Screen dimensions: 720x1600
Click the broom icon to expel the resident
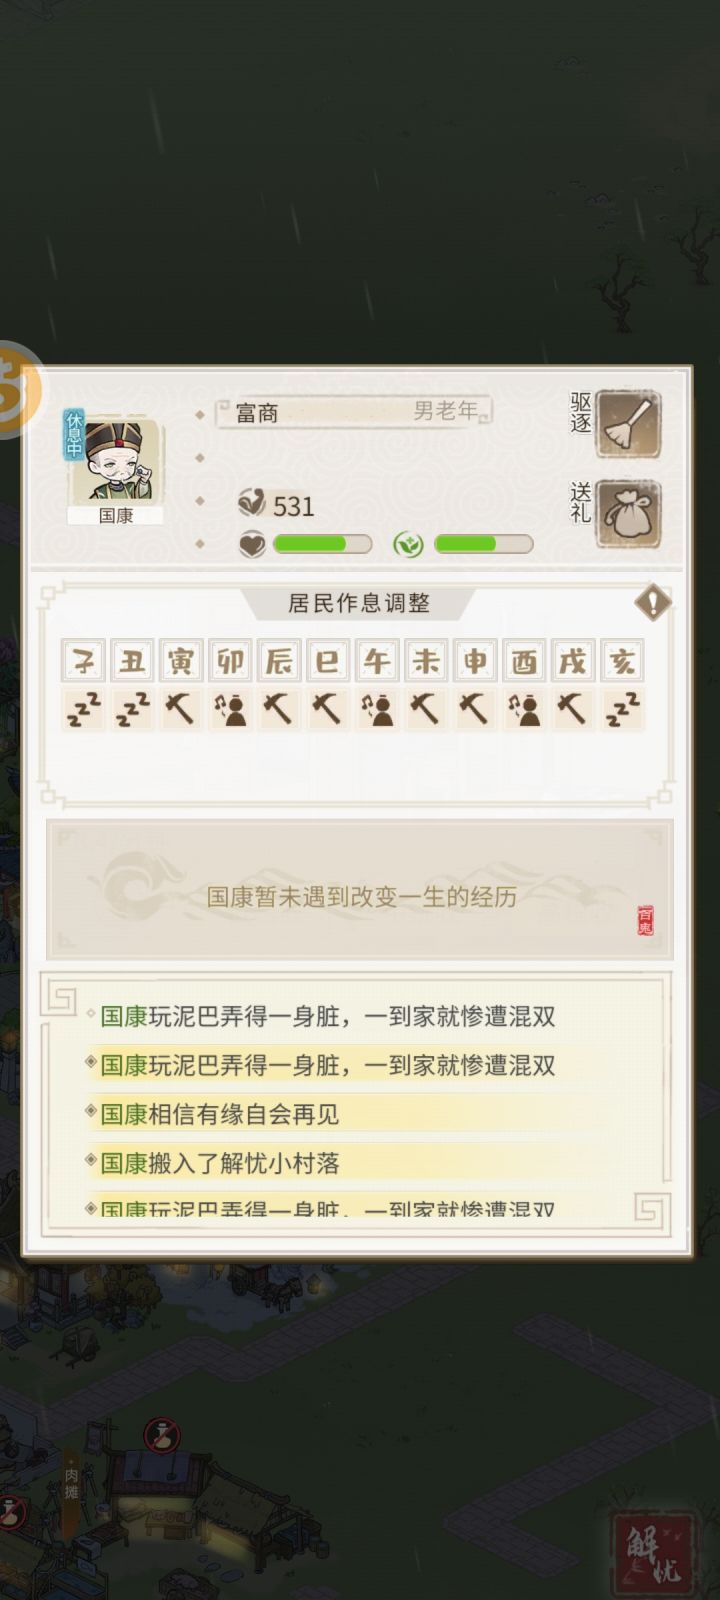(x=629, y=424)
